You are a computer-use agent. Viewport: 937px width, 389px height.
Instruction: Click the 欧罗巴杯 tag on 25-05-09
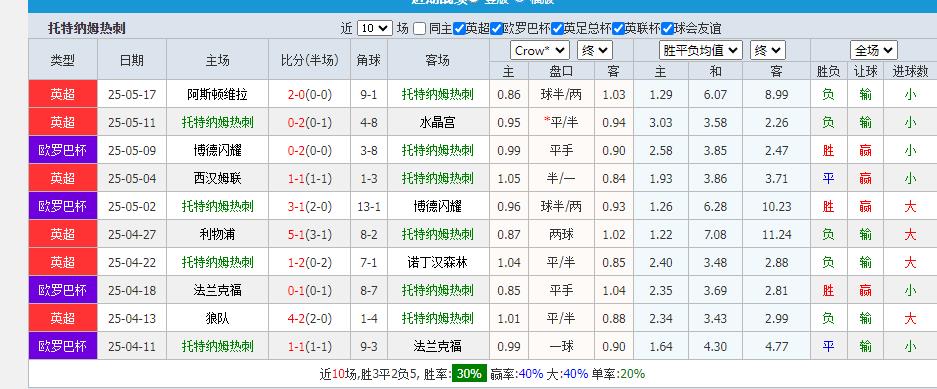click(x=63, y=150)
